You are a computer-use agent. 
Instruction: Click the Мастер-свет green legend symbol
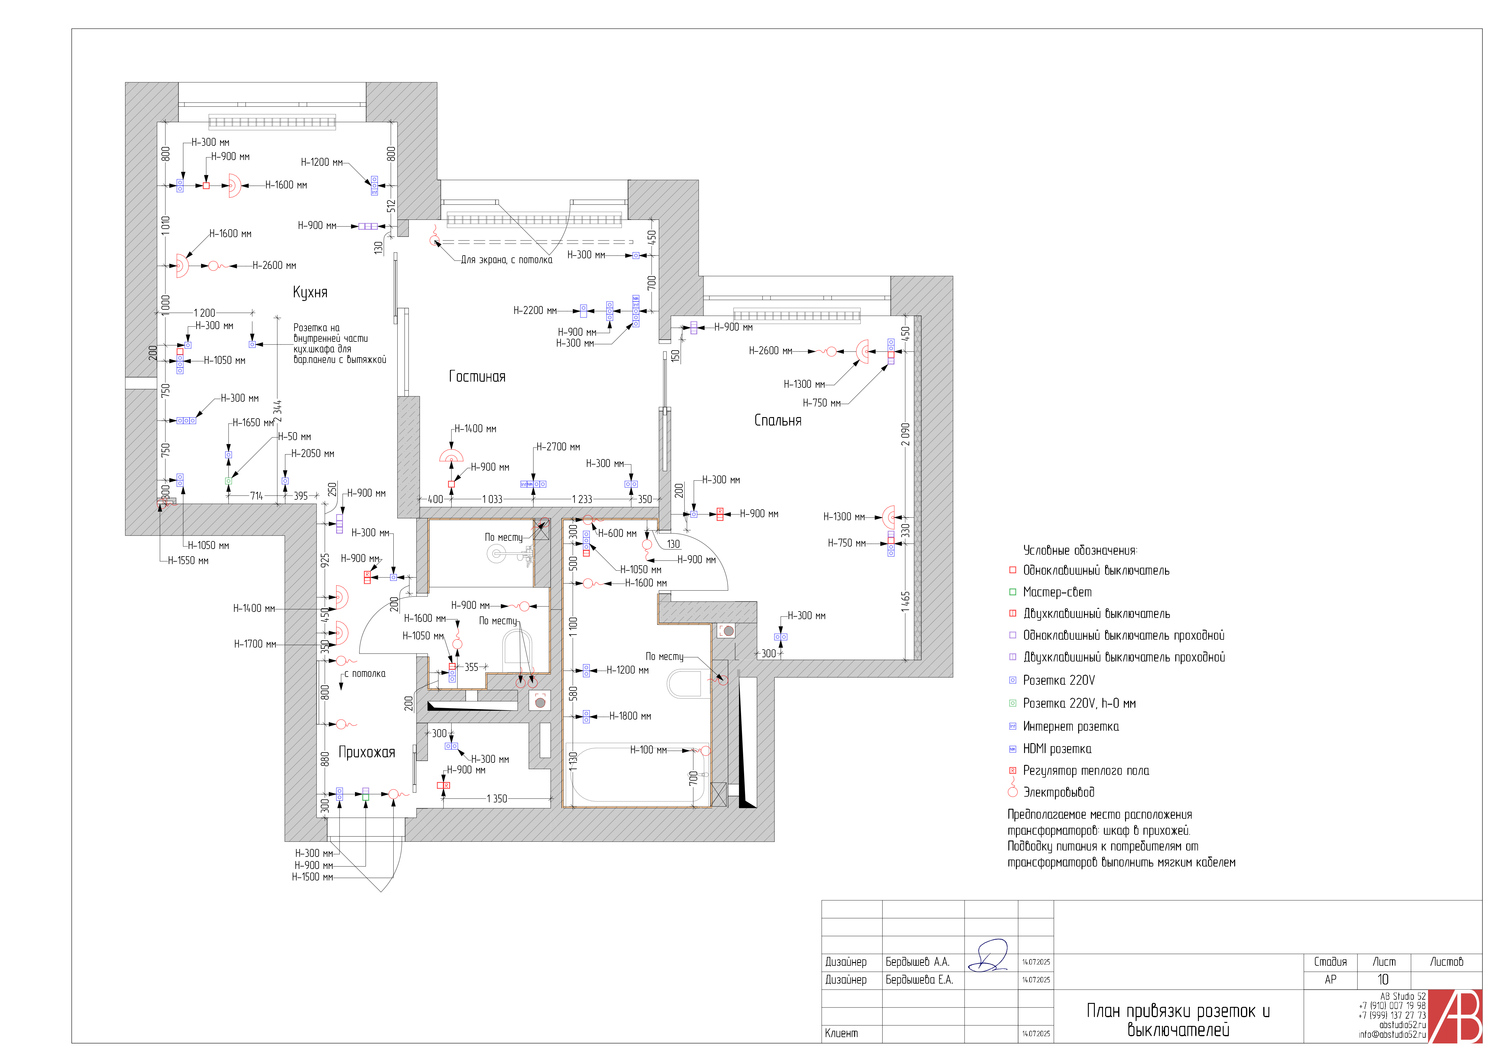[1012, 592]
